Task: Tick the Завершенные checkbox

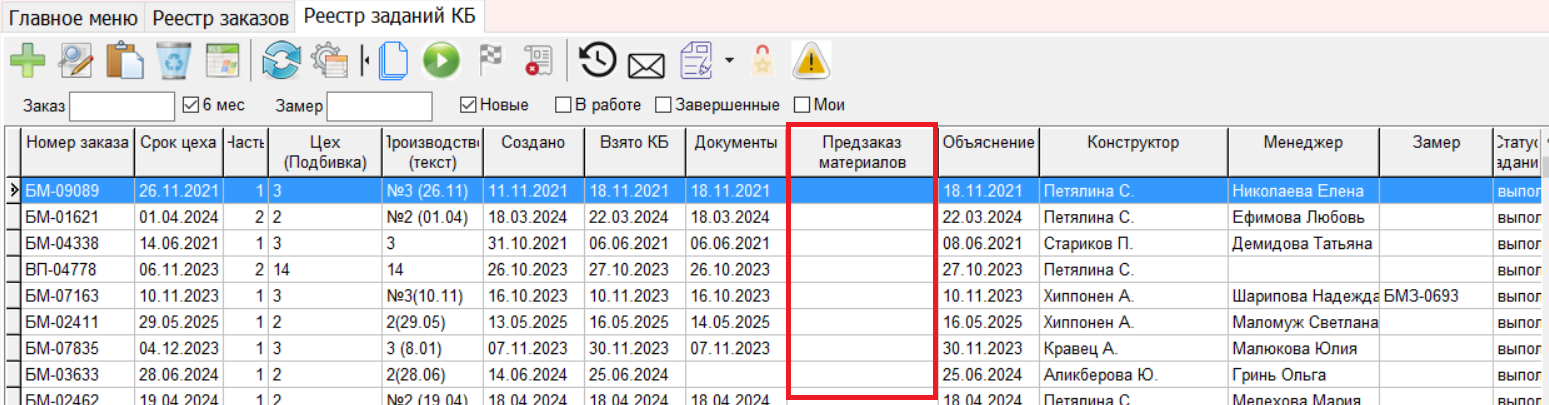Action: click(662, 104)
